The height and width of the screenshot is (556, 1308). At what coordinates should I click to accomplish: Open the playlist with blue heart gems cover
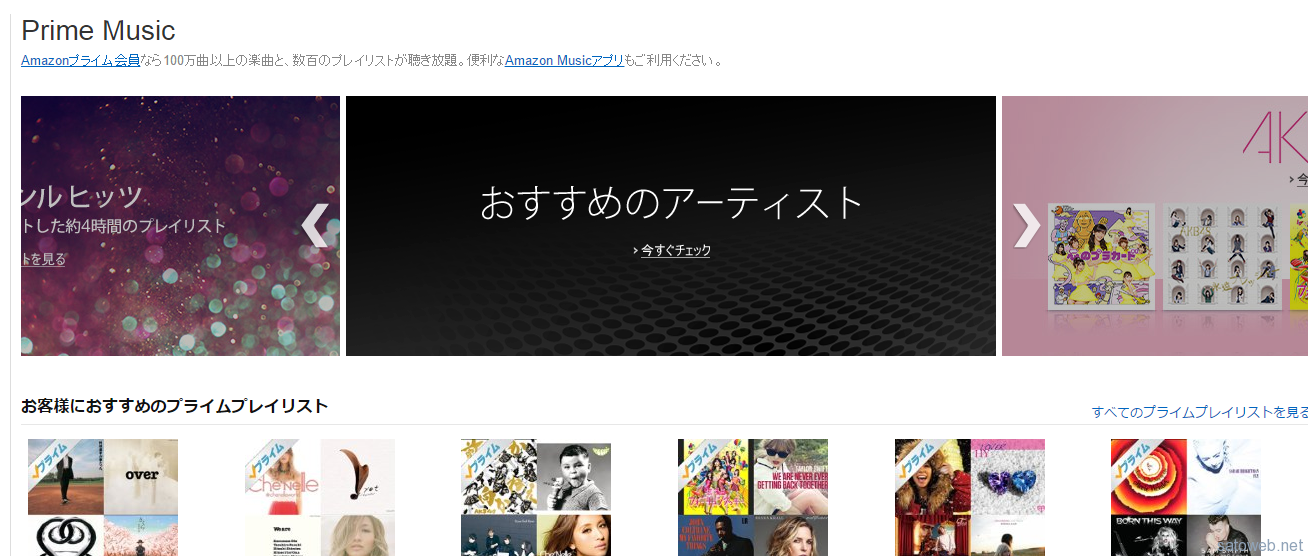point(970,497)
